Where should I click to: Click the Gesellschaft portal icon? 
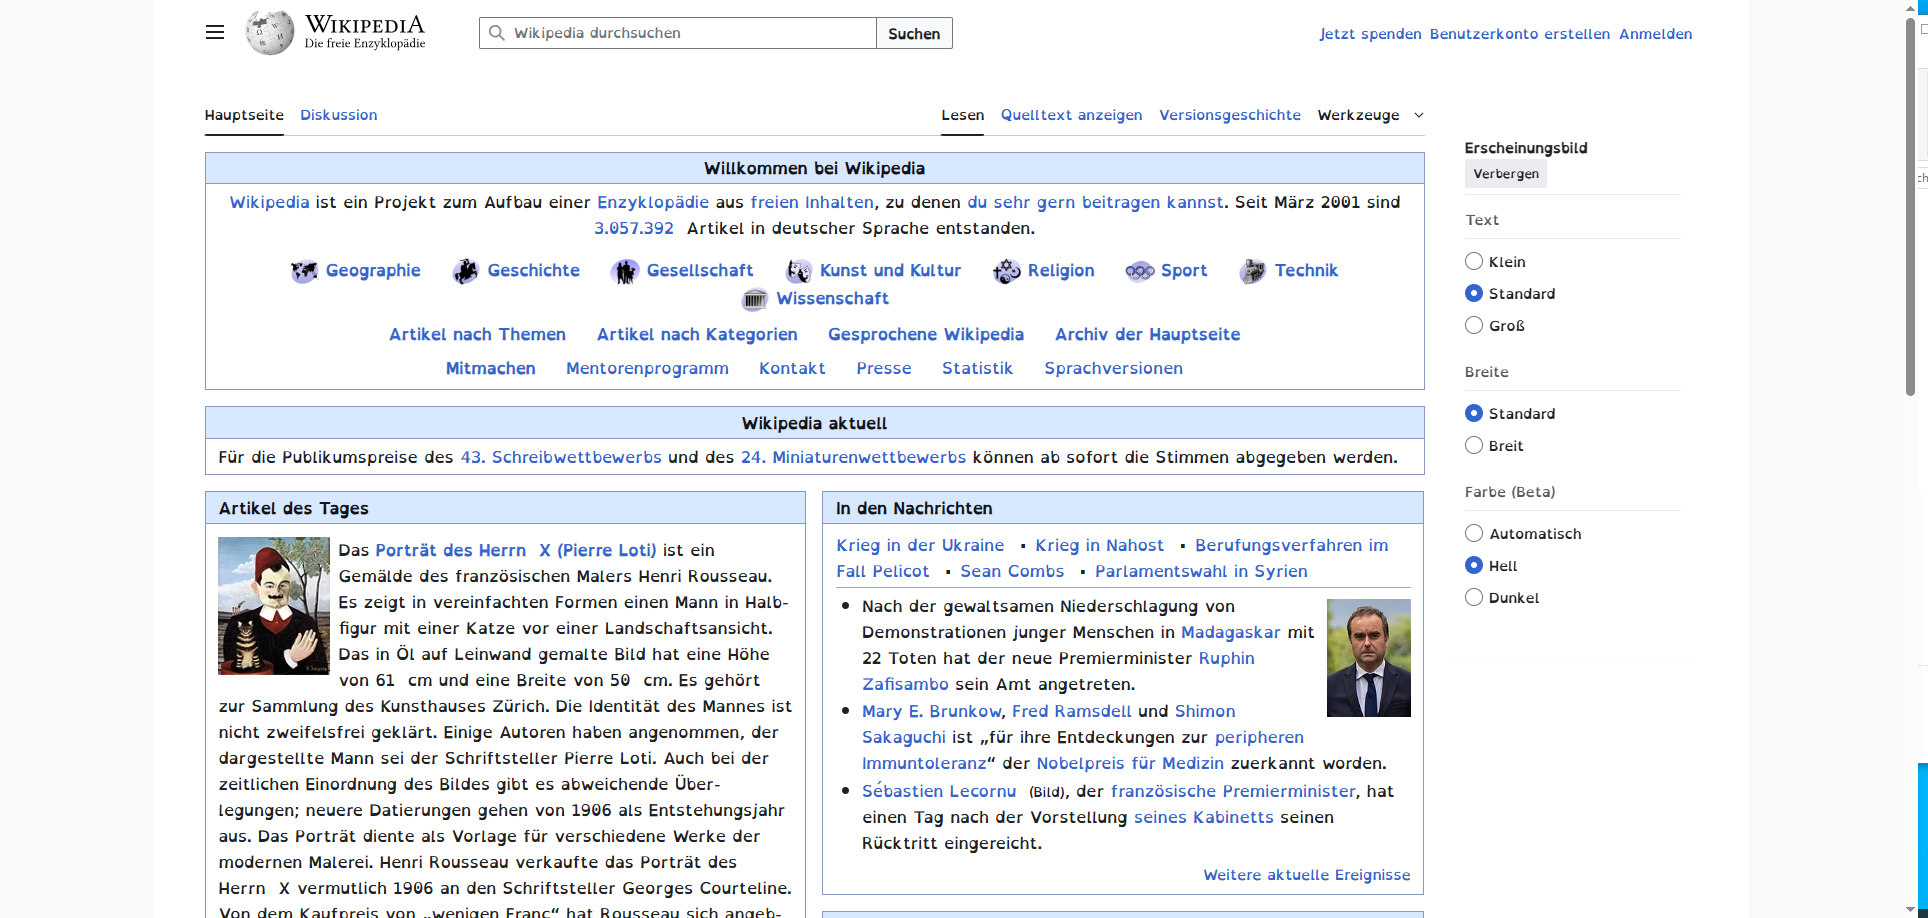[x=625, y=270]
